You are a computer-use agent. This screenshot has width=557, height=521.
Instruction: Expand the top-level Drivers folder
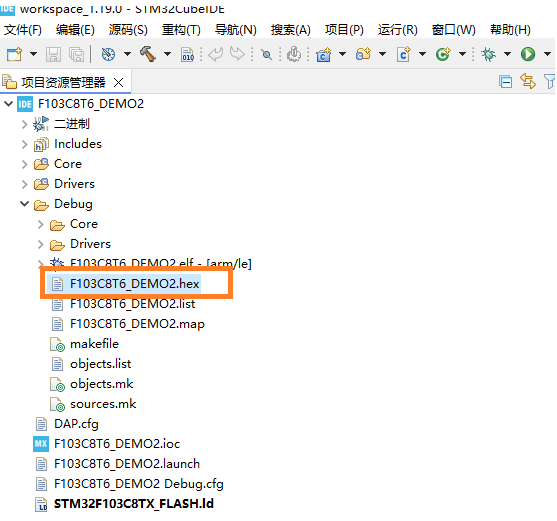24,184
